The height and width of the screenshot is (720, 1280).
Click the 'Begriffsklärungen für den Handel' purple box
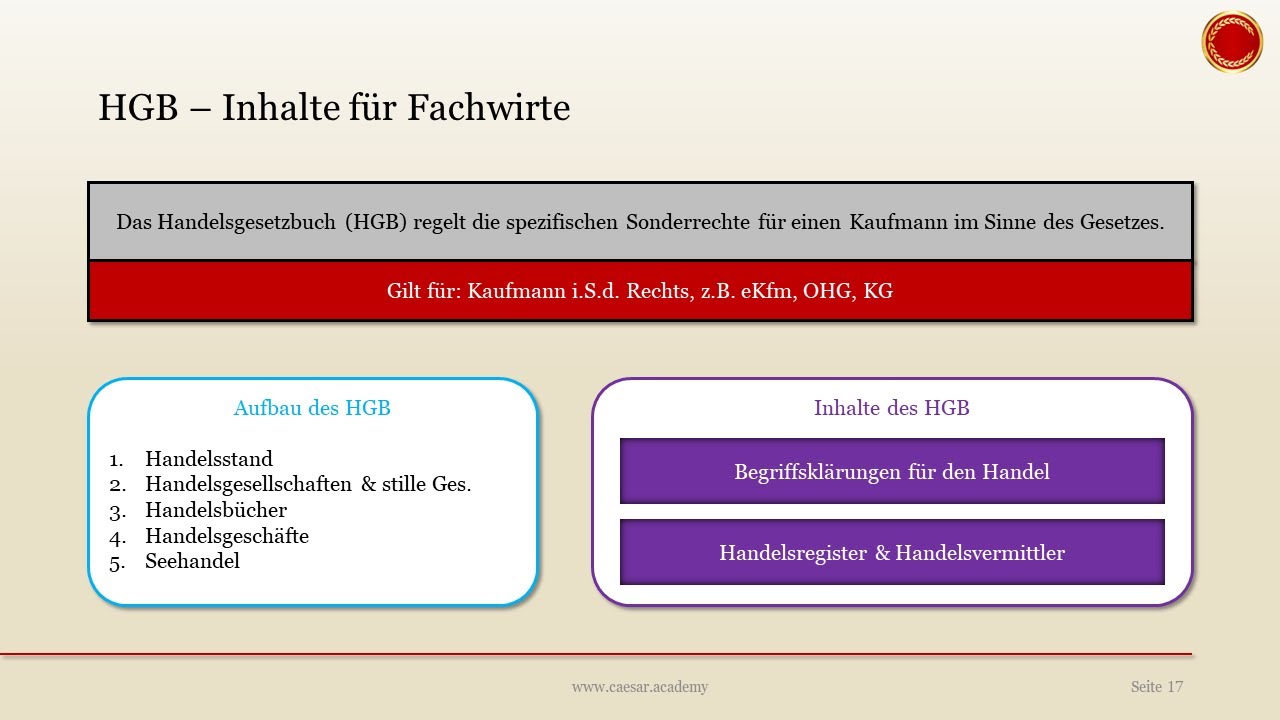(x=892, y=471)
